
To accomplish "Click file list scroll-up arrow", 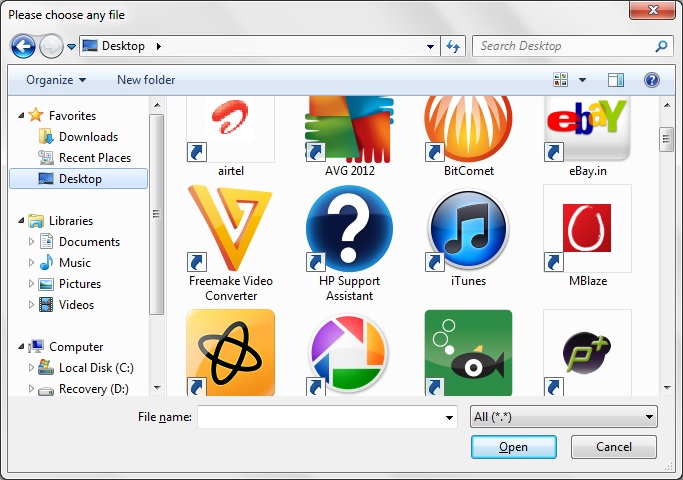I will coord(667,105).
